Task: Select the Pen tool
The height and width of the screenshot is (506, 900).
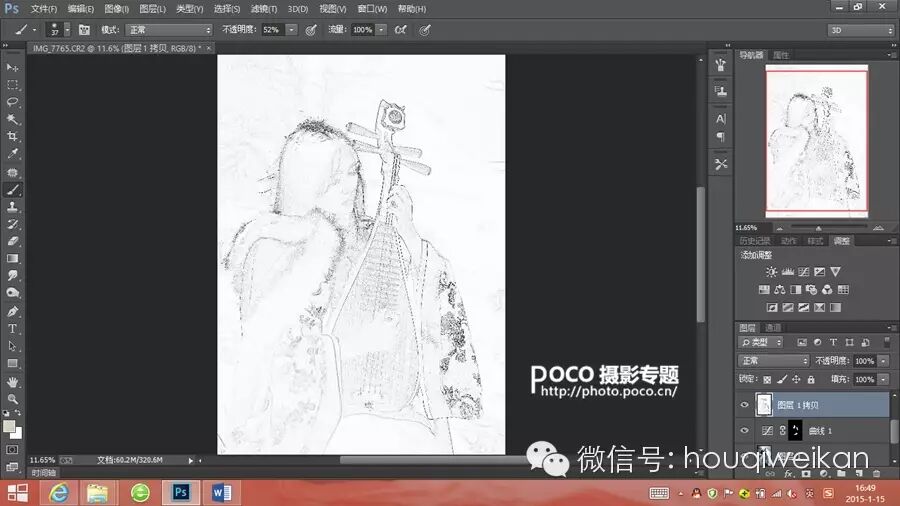Action: pos(12,312)
